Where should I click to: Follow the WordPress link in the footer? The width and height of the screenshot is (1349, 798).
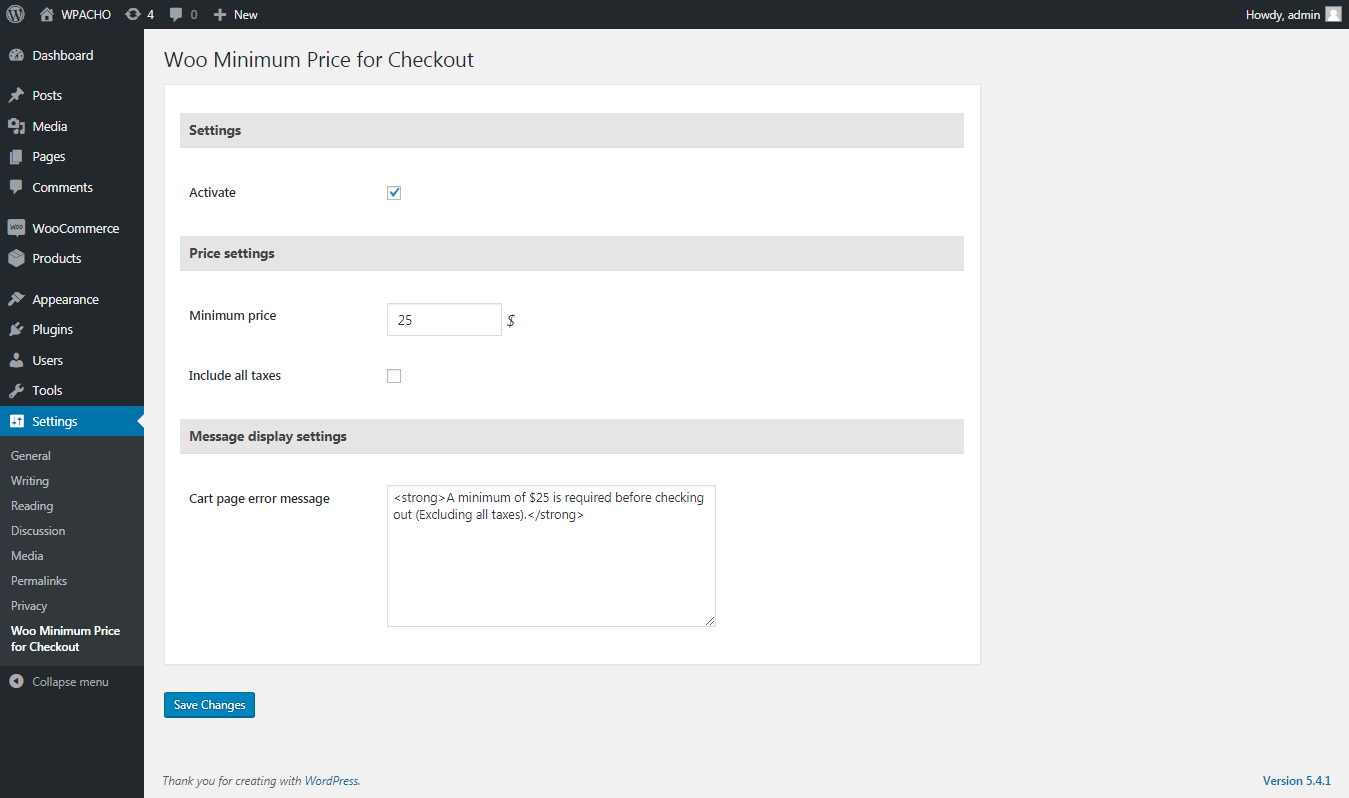(x=331, y=781)
